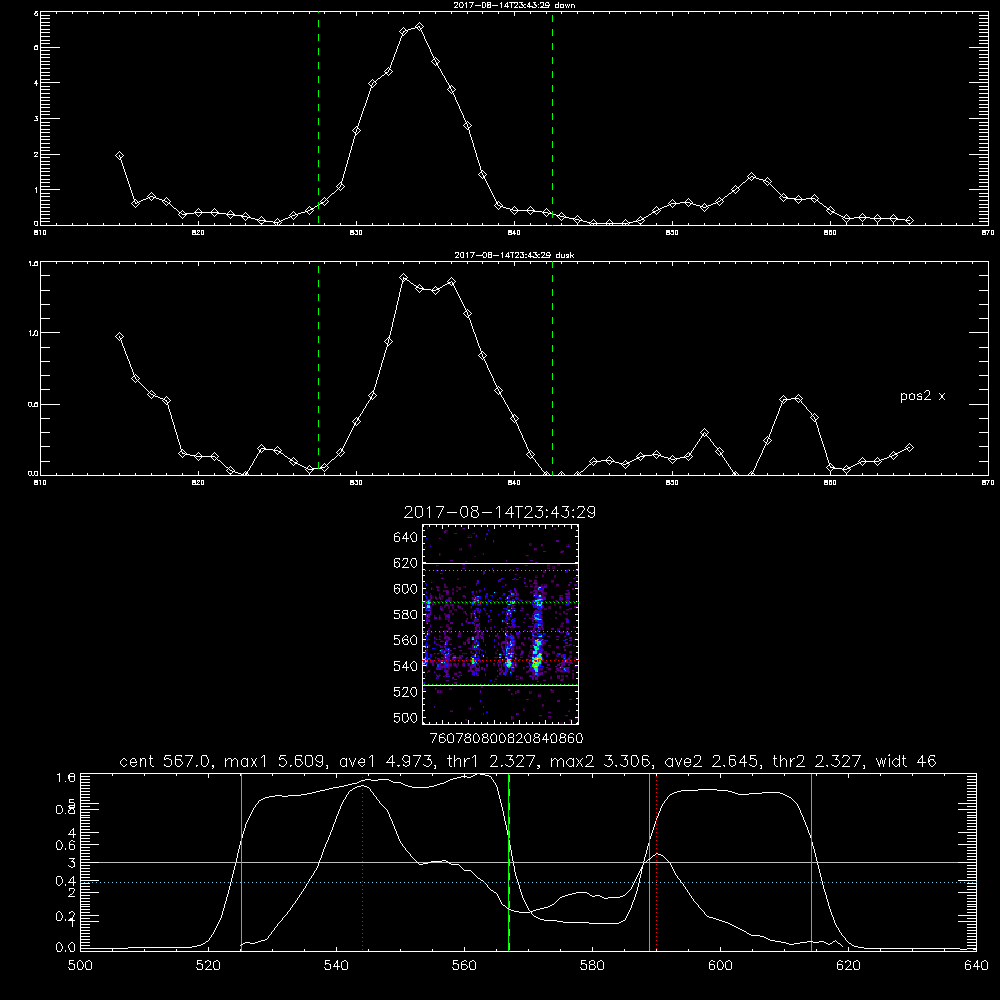Image resolution: width=1000 pixels, height=1000 pixels.
Task: Click the highest data point of the dawn curve
Action: click(x=419, y=27)
